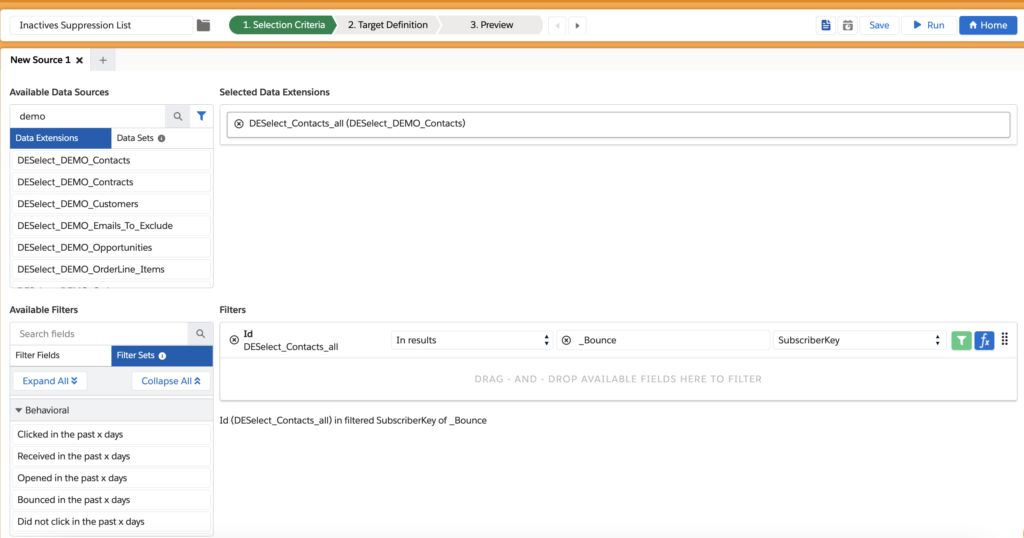Screen dimensions: 1024x538
Task: Click the blue funnel filter icon for data sources
Action: [x=201, y=116]
